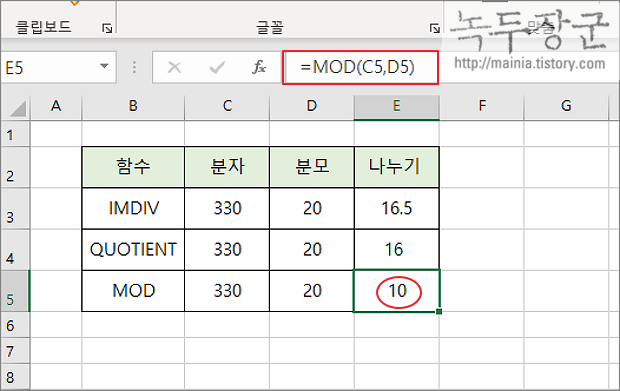
Task: Select row 3 header
Action: tap(15, 209)
